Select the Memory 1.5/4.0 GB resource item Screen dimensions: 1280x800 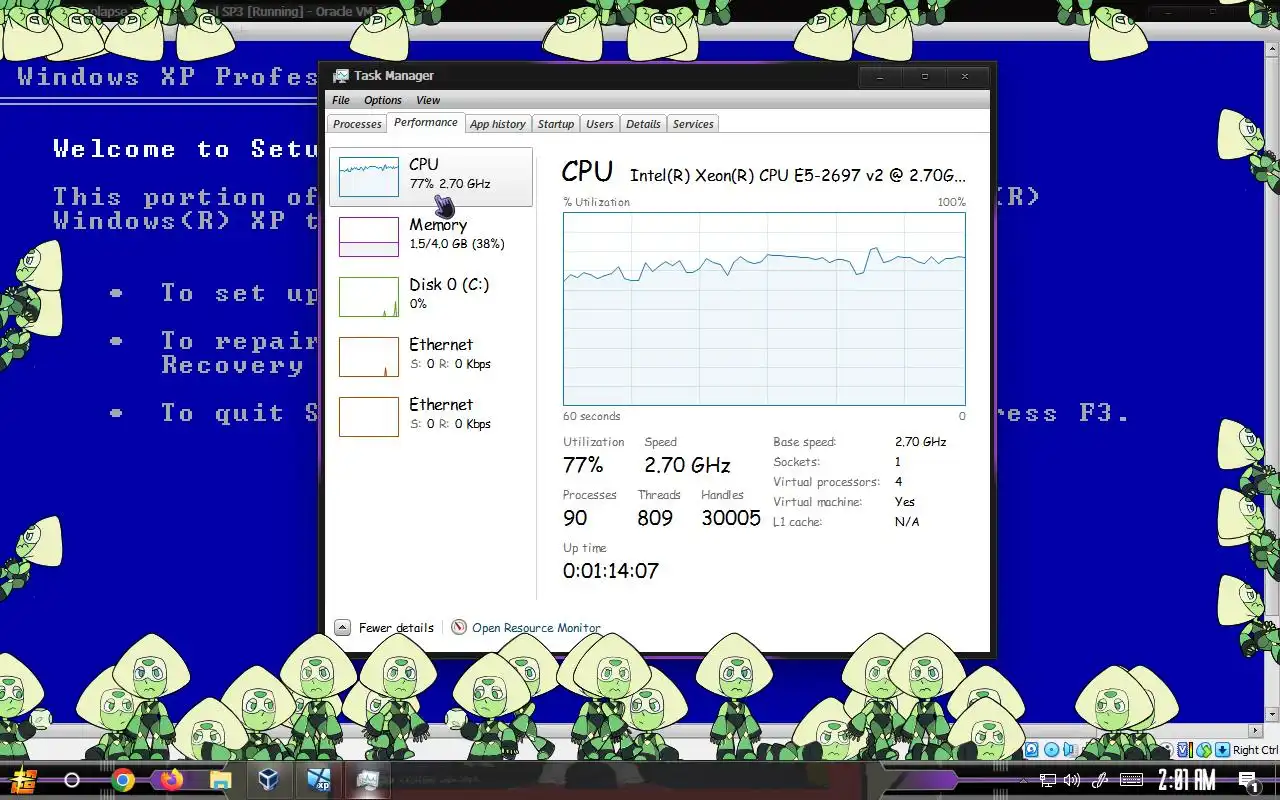coord(431,236)
